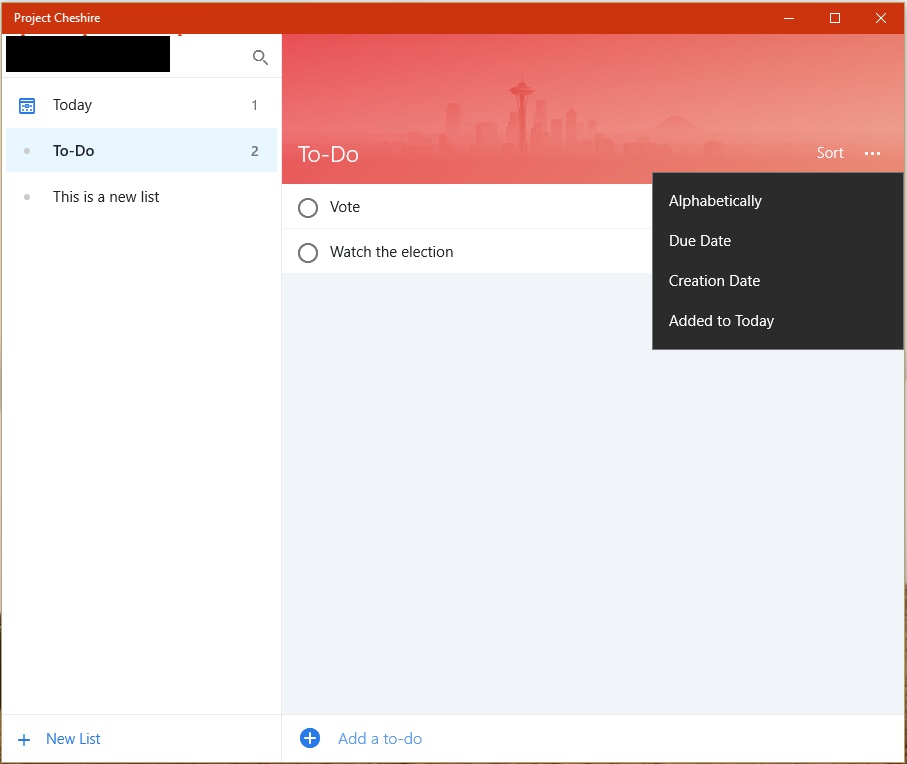Click the blue plus icon beside Add a to-do
This screenshot has height=764, width=907.
(x=309, y=738)
